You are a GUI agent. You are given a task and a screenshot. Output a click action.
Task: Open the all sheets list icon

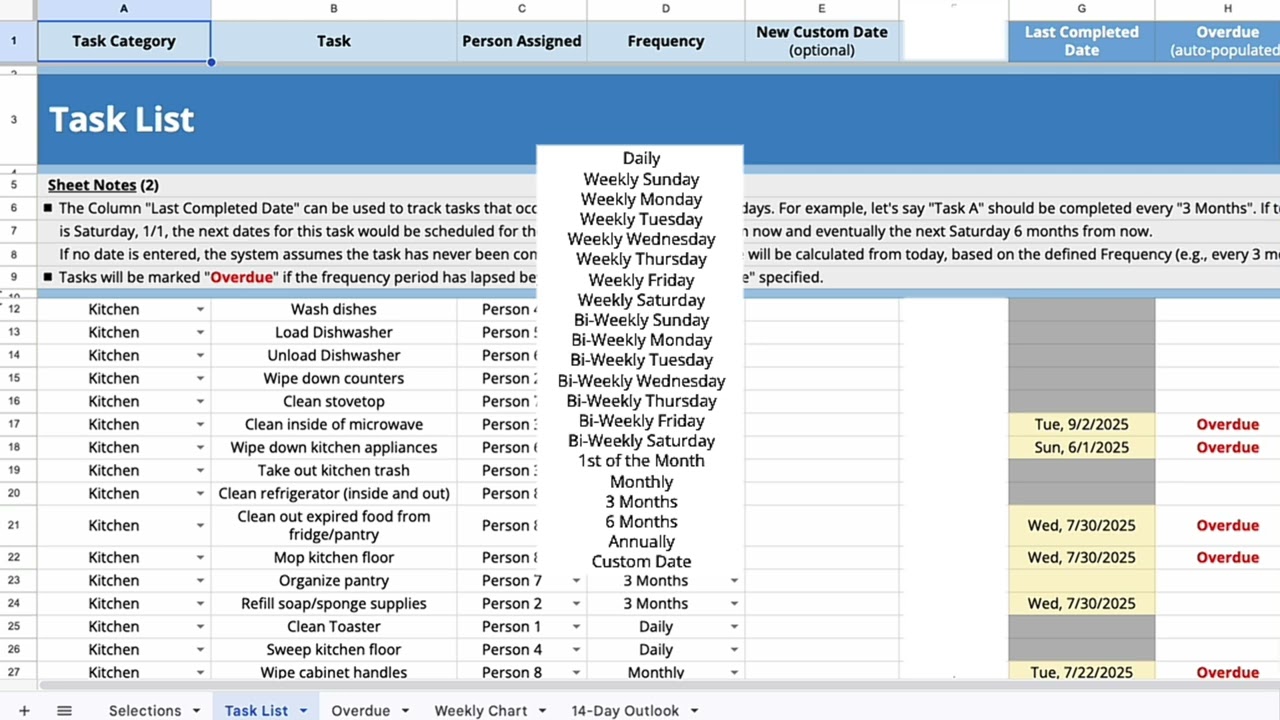tap(64, 710)
